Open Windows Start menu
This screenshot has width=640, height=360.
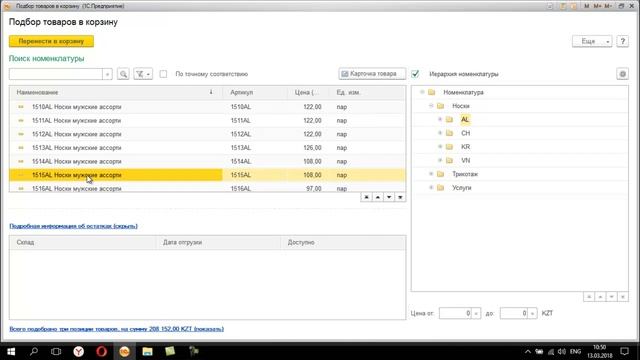coord(11,351)
